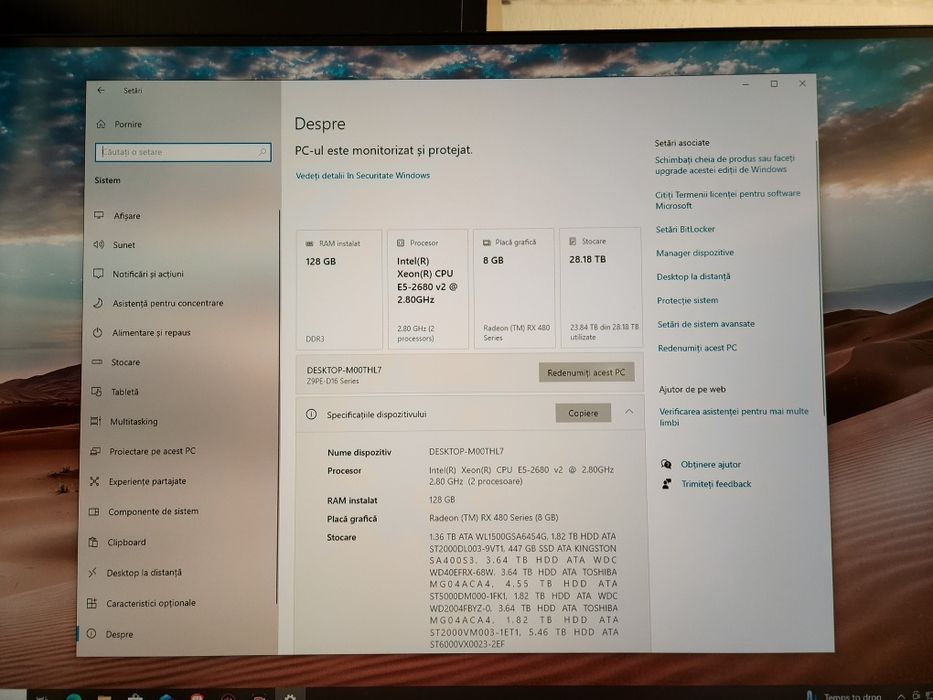Image resolution: width=933 pixels, height=700 pixels.
Task: Click the Multitasking icon
Action: [x=95, y=421]
